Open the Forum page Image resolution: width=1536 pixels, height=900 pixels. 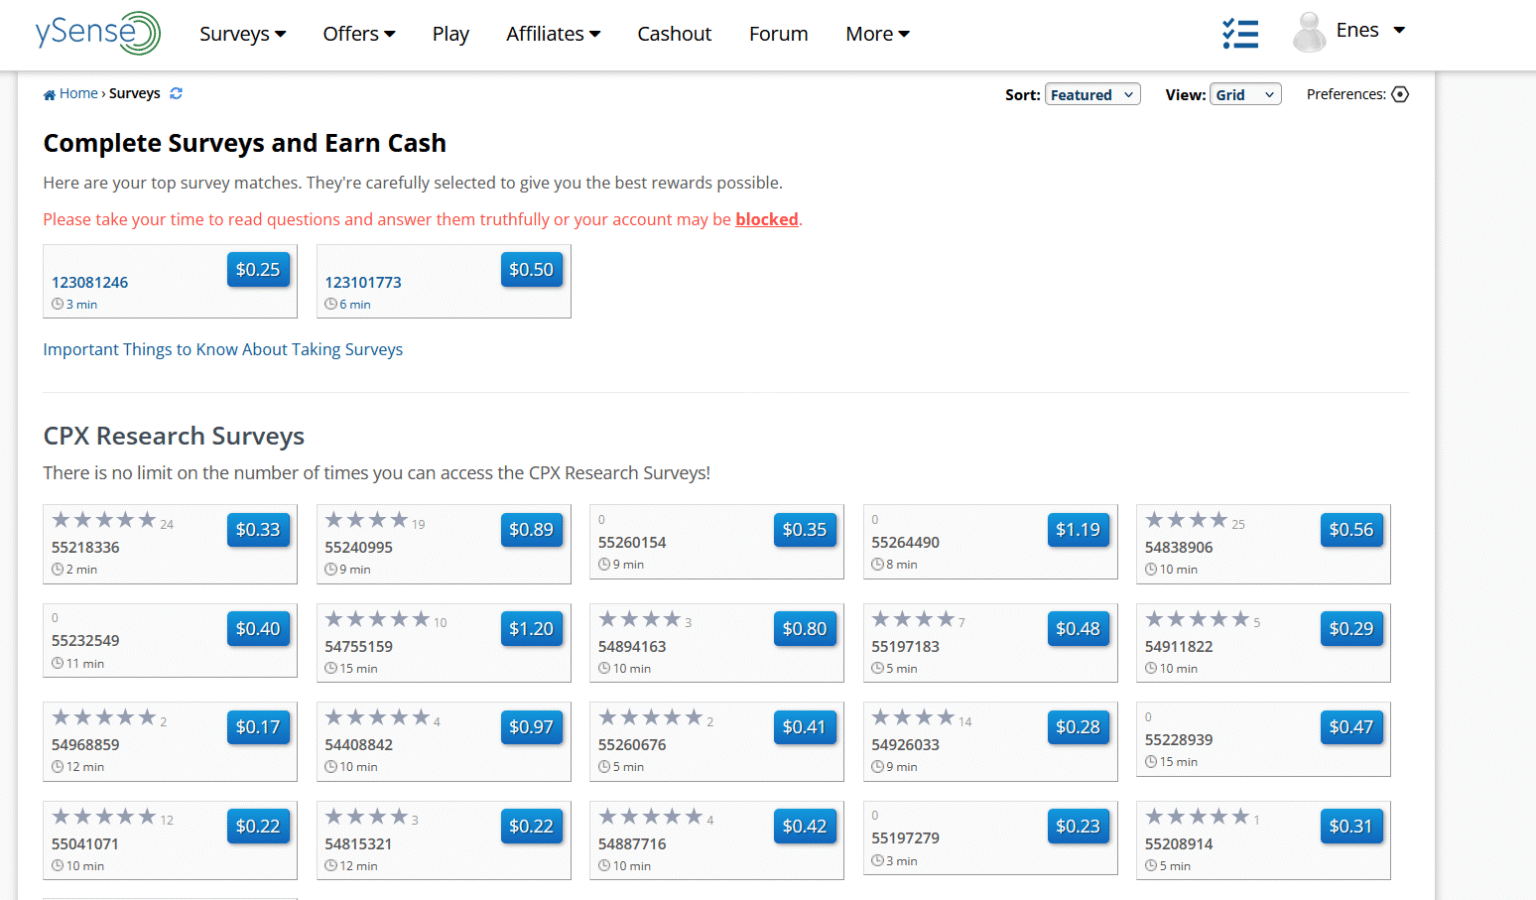[x=778, y=33]
